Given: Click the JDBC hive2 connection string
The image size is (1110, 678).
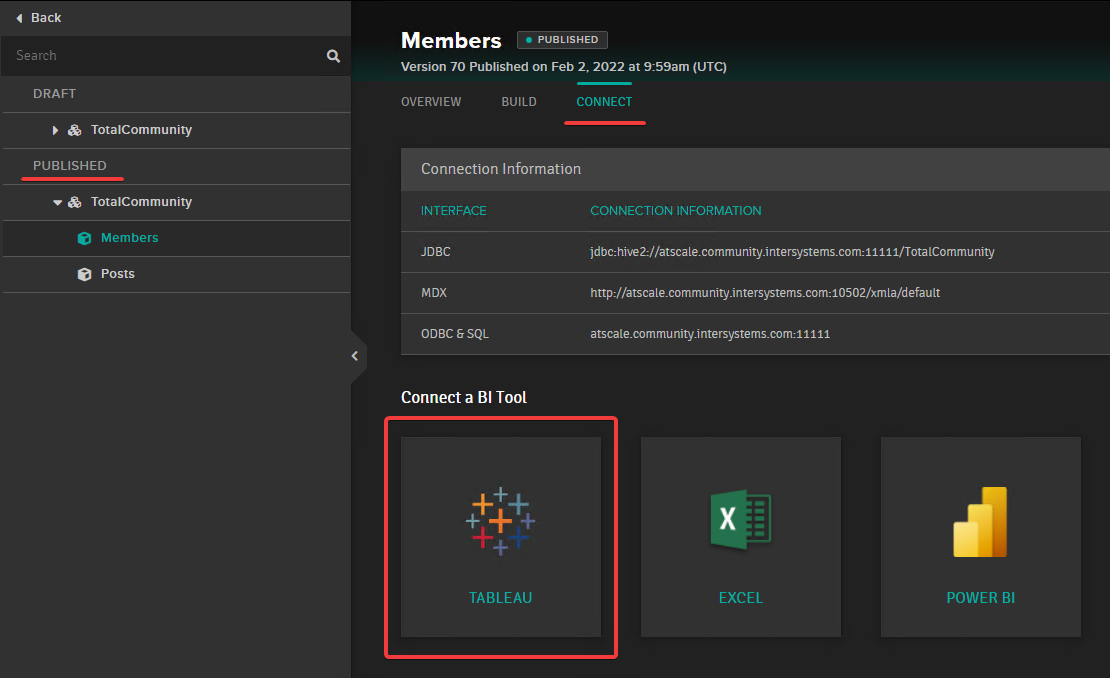Looking at the screenshot, I should 792,252.
